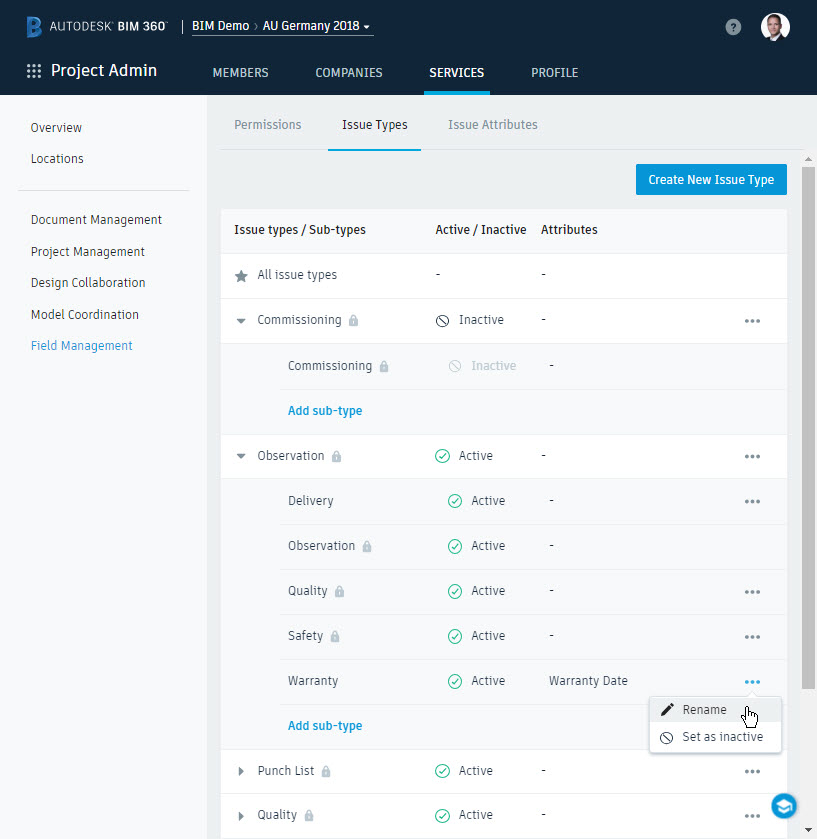The image size is (817, 839).
Task: Open the app launcher waffle icon
Action: [33, 70]
